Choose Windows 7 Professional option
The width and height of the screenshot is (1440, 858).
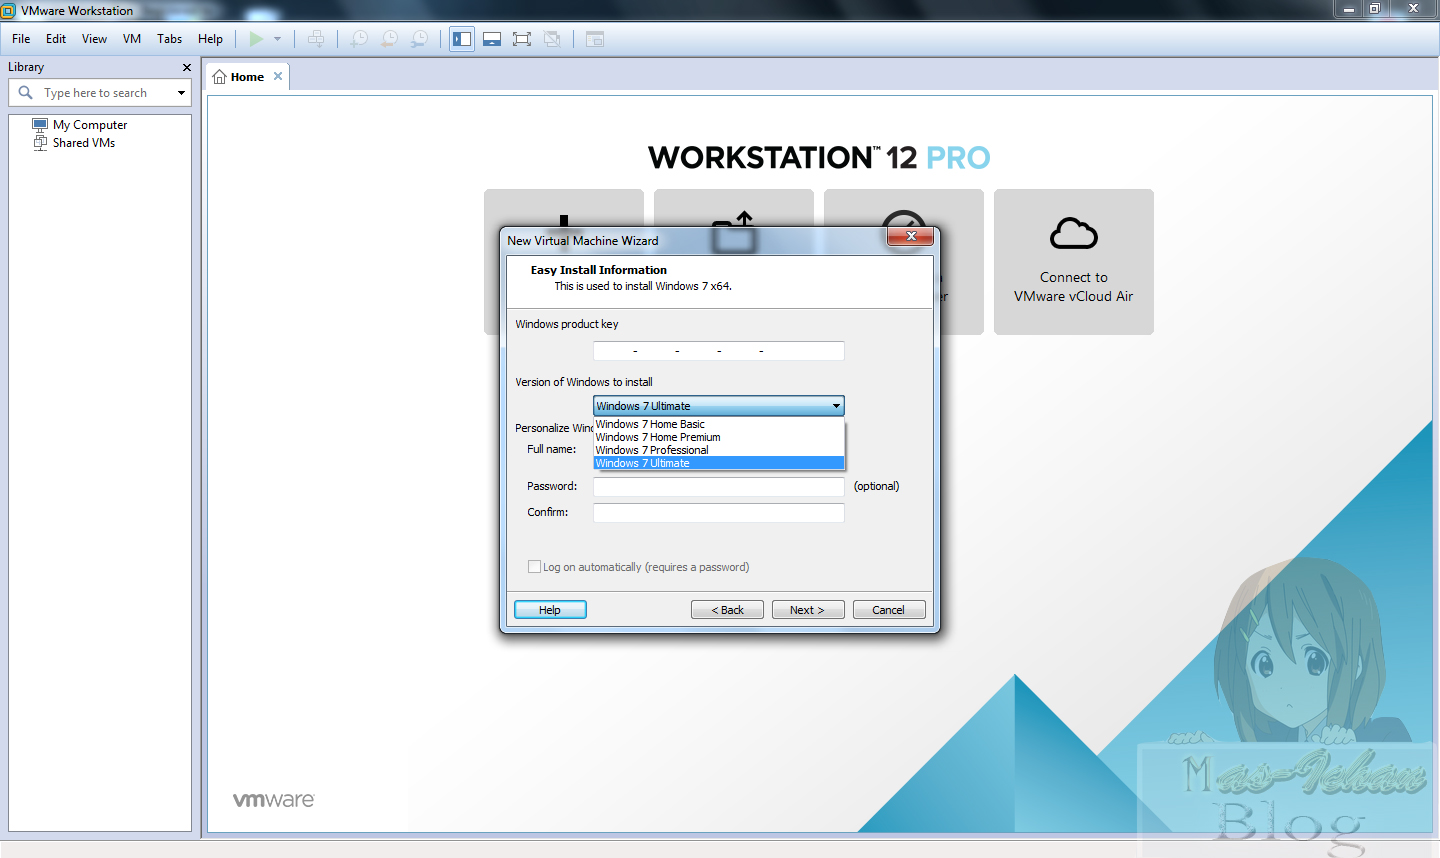pyautogui.click(x=719, y=450)
